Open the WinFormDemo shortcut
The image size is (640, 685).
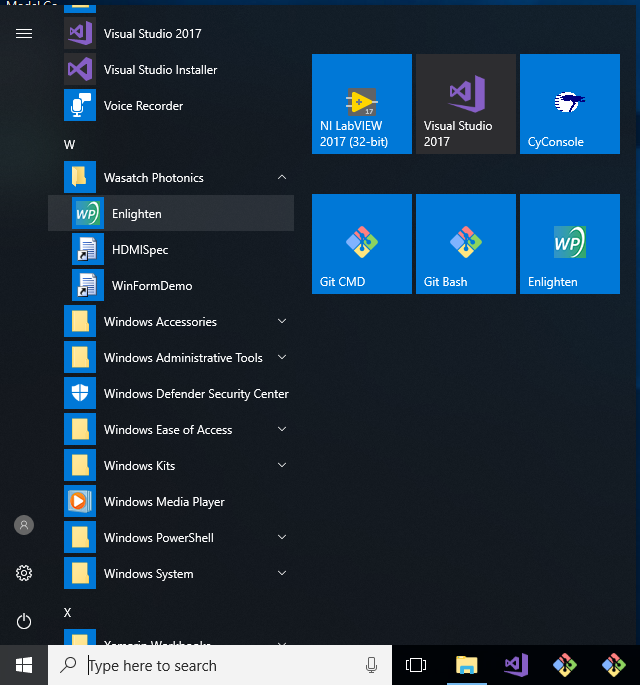pos(151,286)
